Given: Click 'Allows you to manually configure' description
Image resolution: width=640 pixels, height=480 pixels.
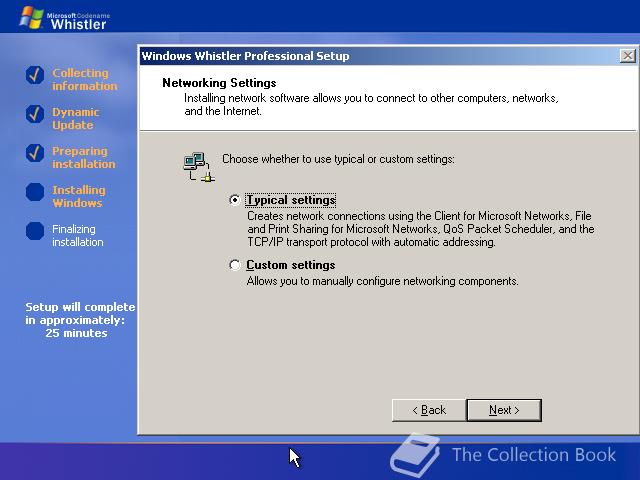Looking at the screenshot, I should point(382,281).
